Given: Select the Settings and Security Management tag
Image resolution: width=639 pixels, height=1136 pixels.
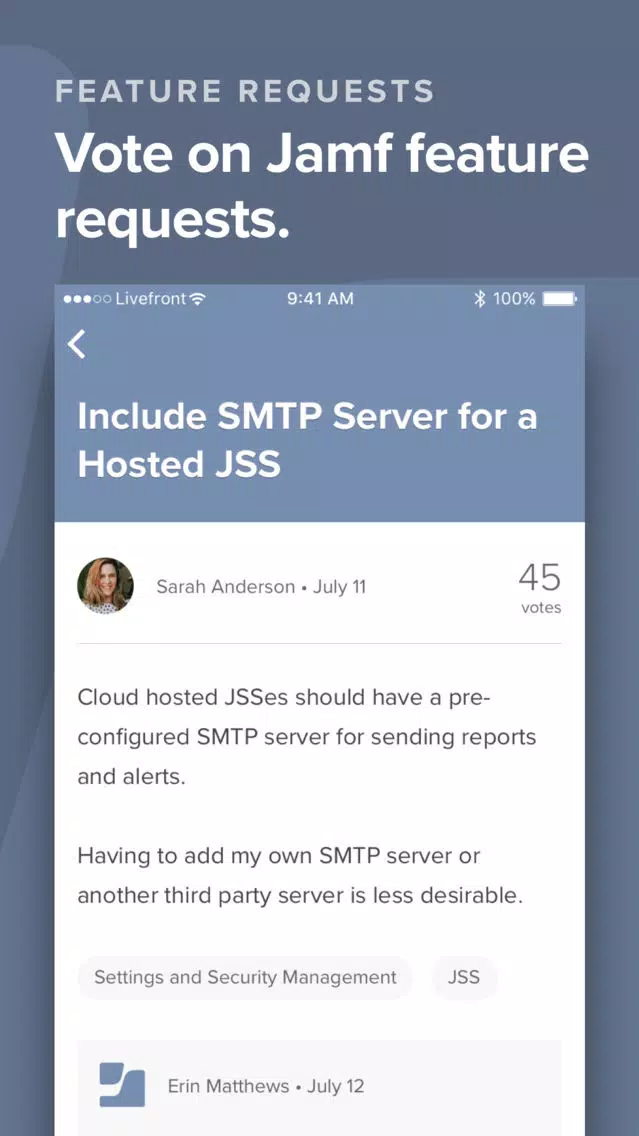Looking at the screenshot, I should (x=245, y=977).
